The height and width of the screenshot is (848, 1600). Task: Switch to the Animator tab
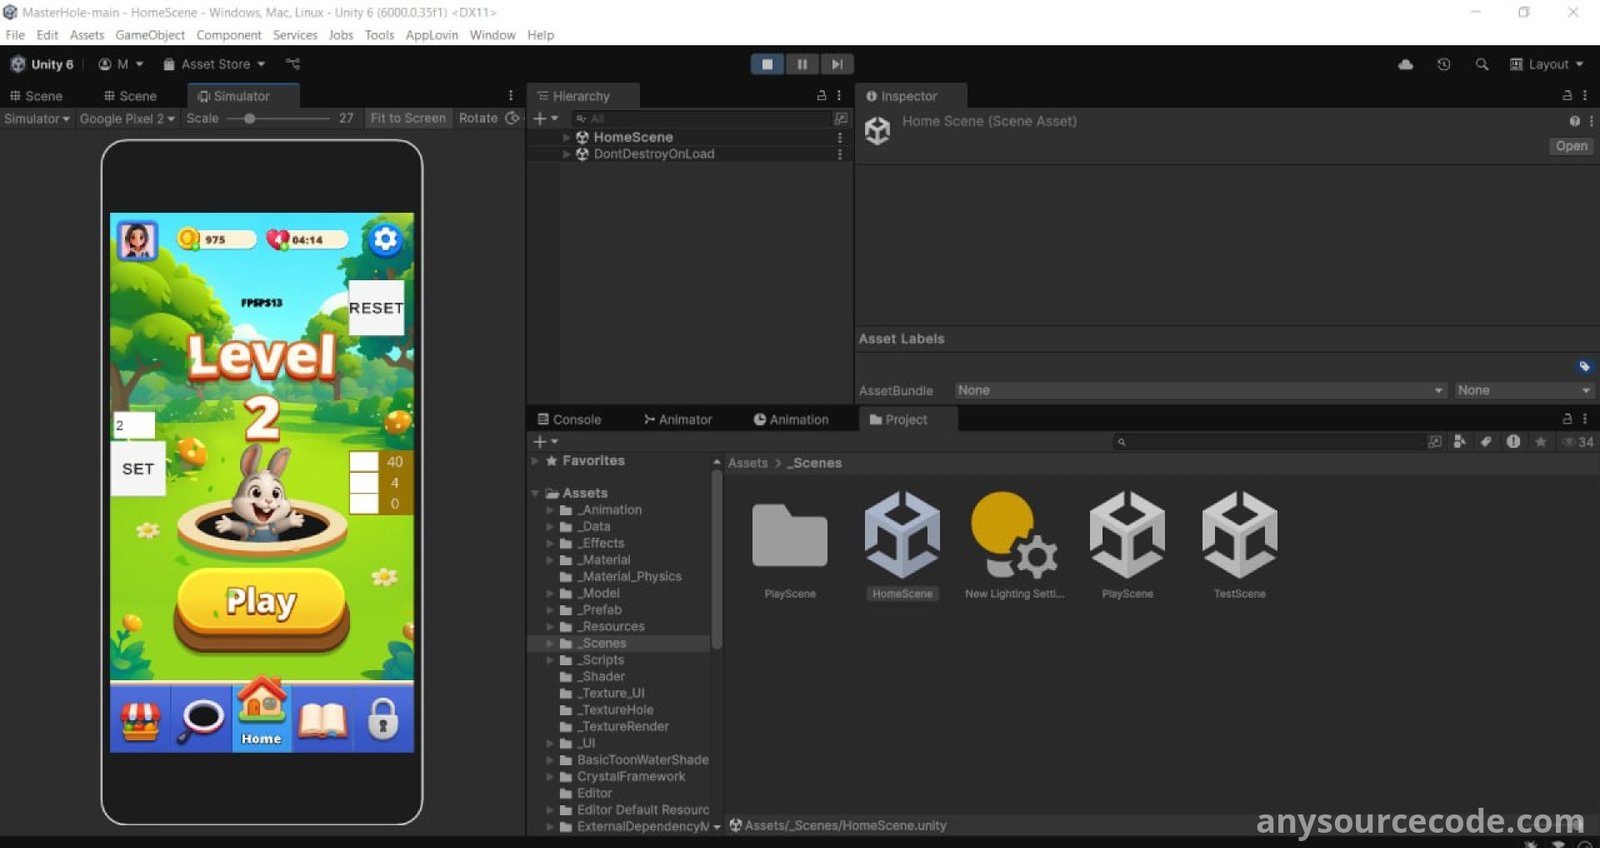[678, 420]
